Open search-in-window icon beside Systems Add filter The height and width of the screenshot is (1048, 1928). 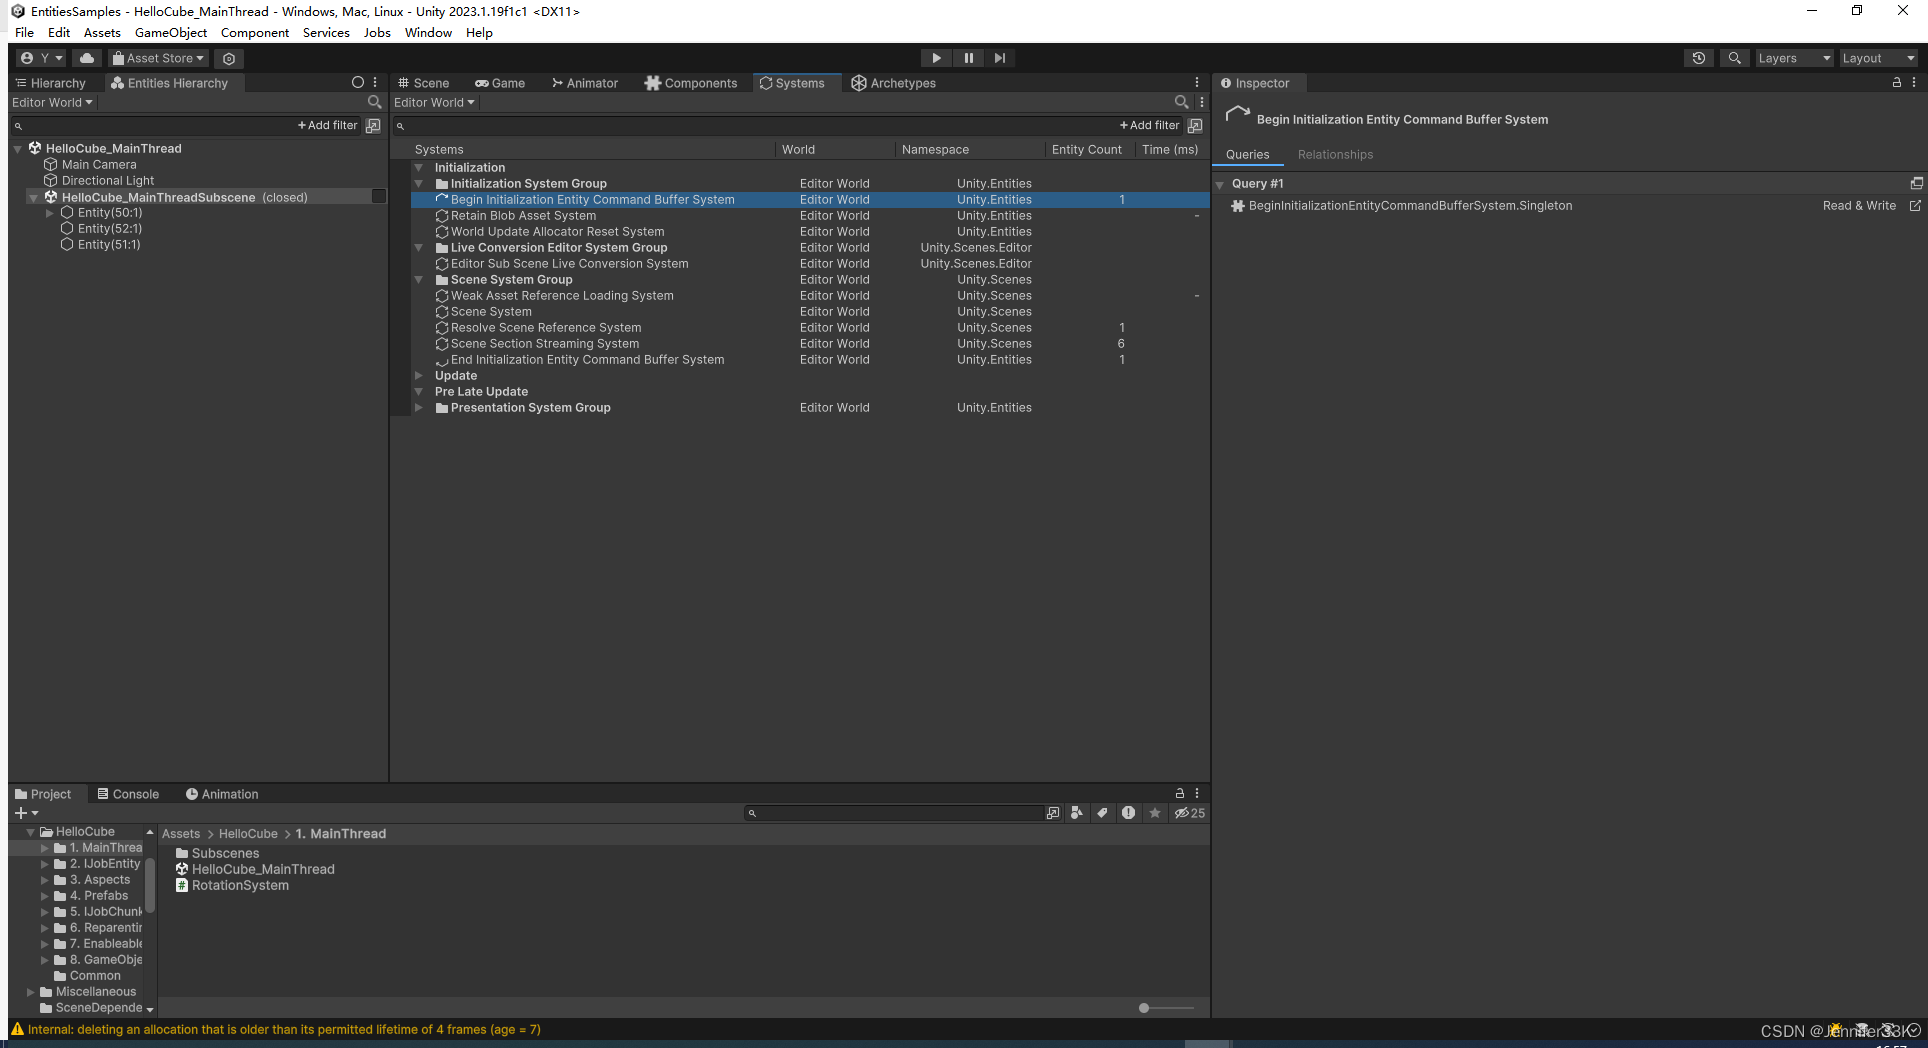[1195, 125]
